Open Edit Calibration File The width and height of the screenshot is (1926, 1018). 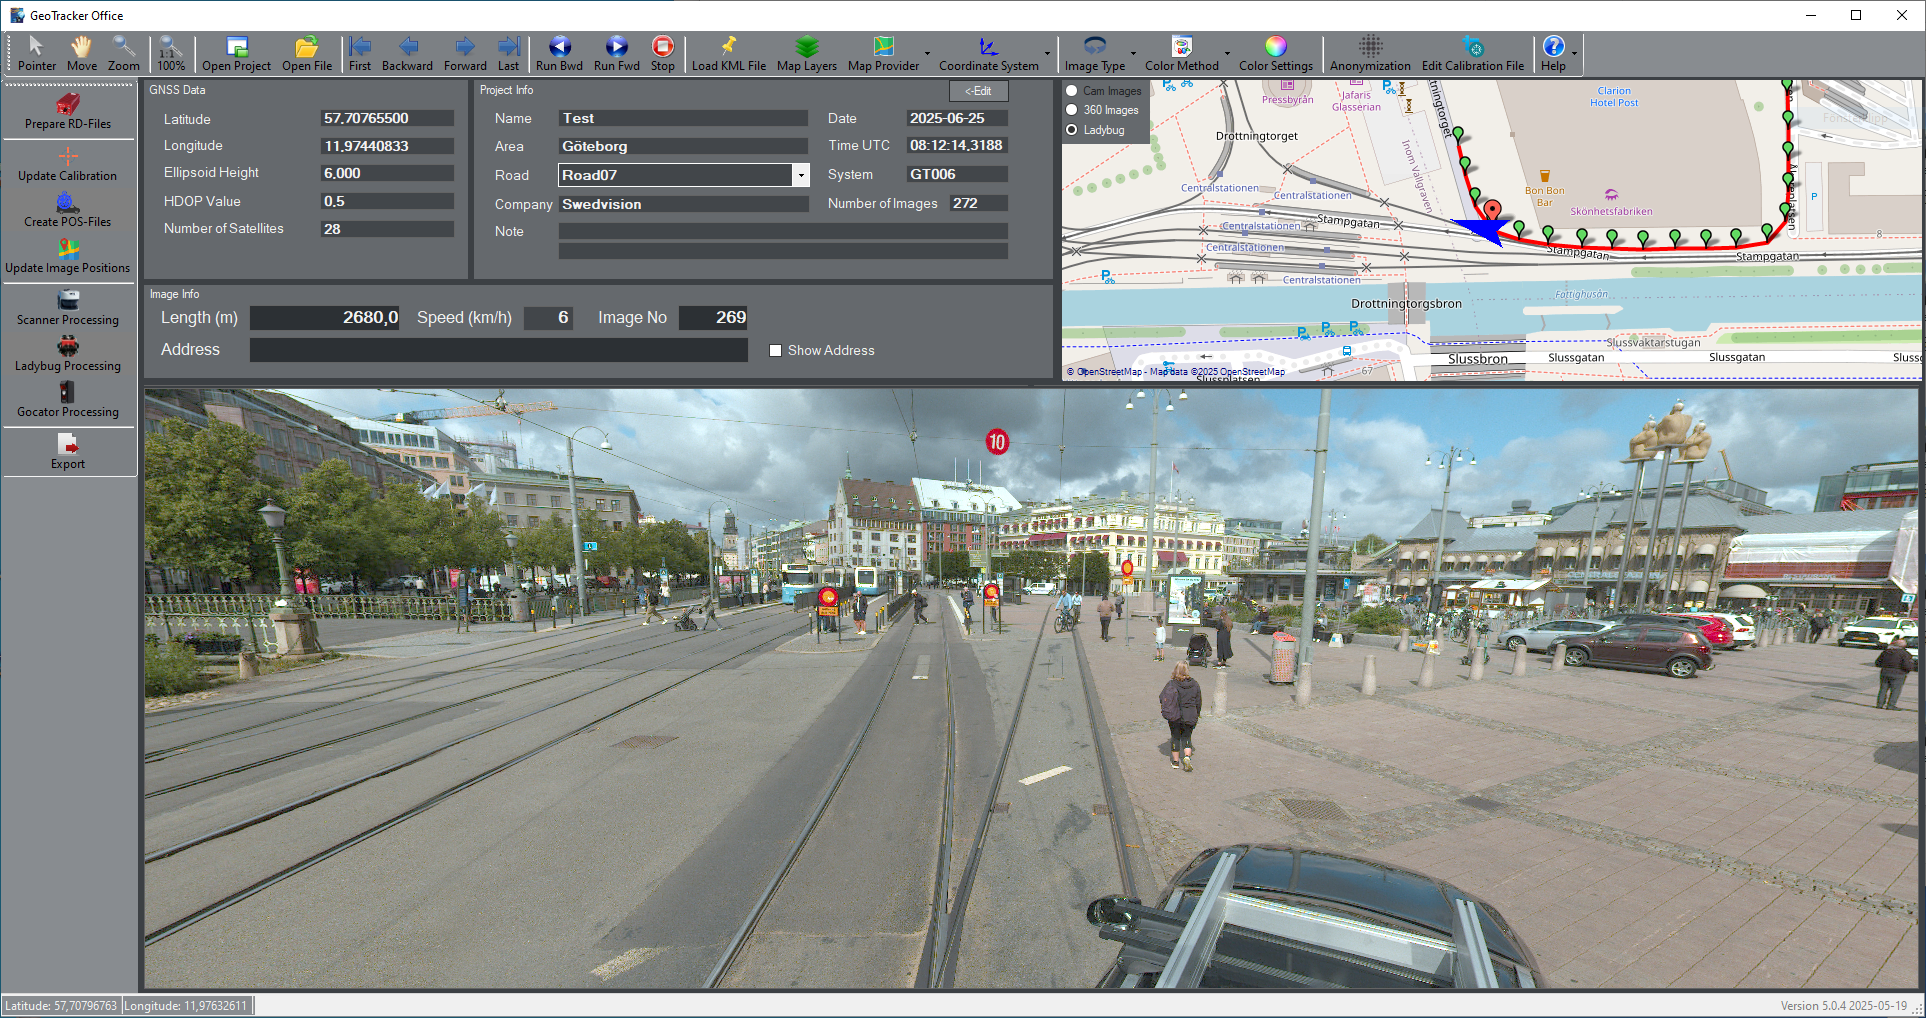[x=1473, y=47]
